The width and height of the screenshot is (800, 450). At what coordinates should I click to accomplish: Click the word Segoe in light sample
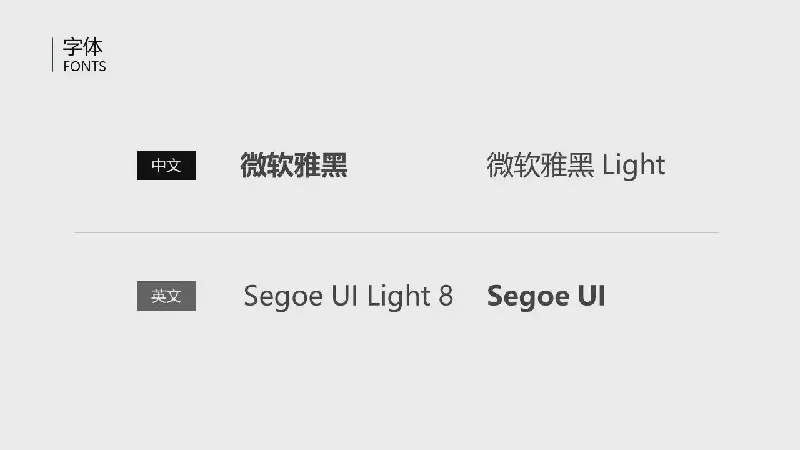point(283,297)
